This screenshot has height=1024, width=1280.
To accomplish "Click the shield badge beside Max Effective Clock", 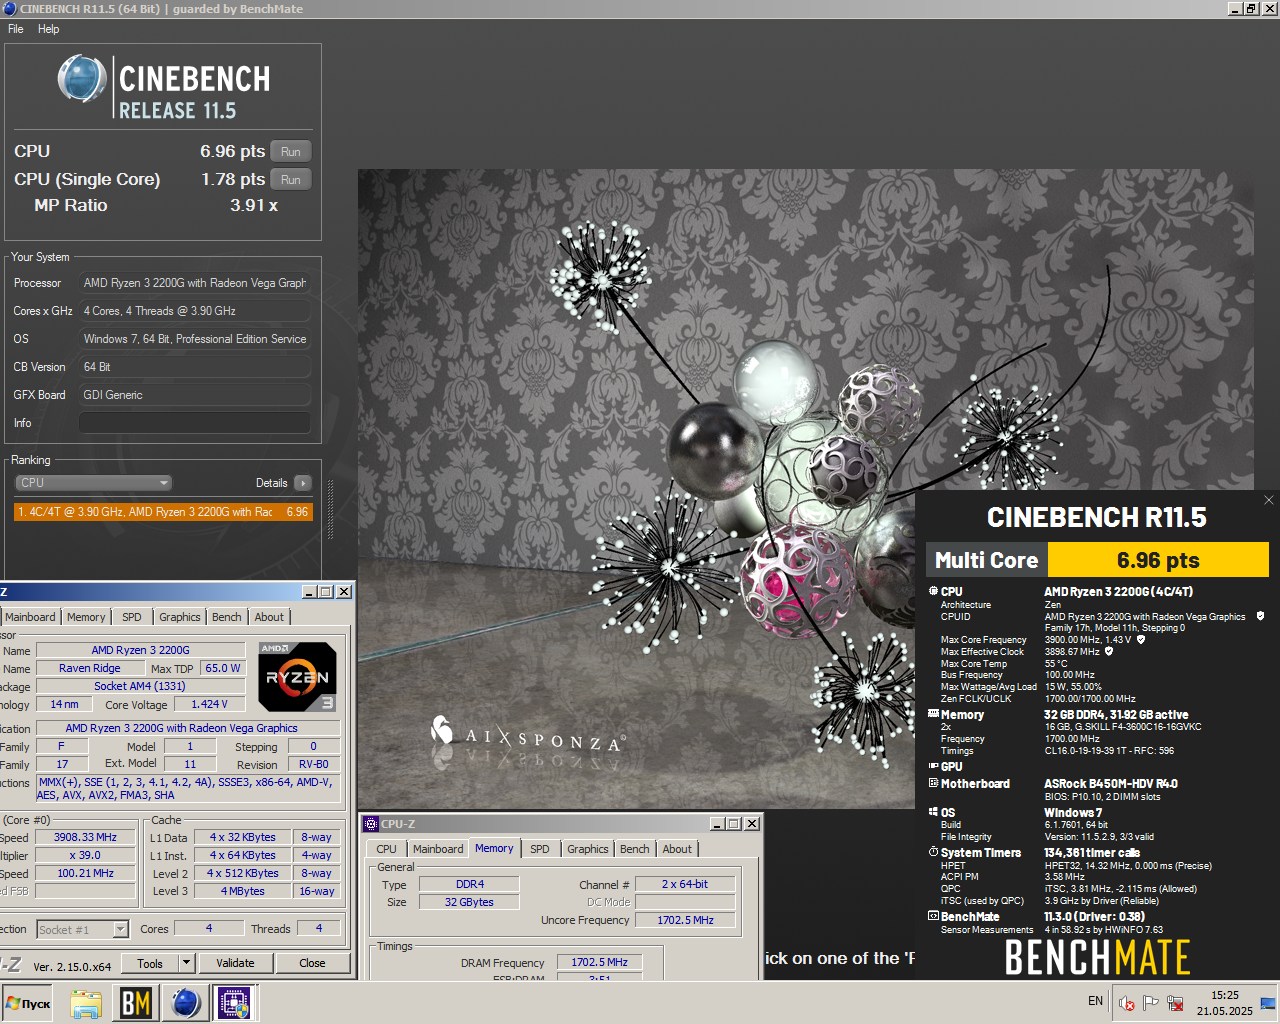I will tap(1109, 651).
